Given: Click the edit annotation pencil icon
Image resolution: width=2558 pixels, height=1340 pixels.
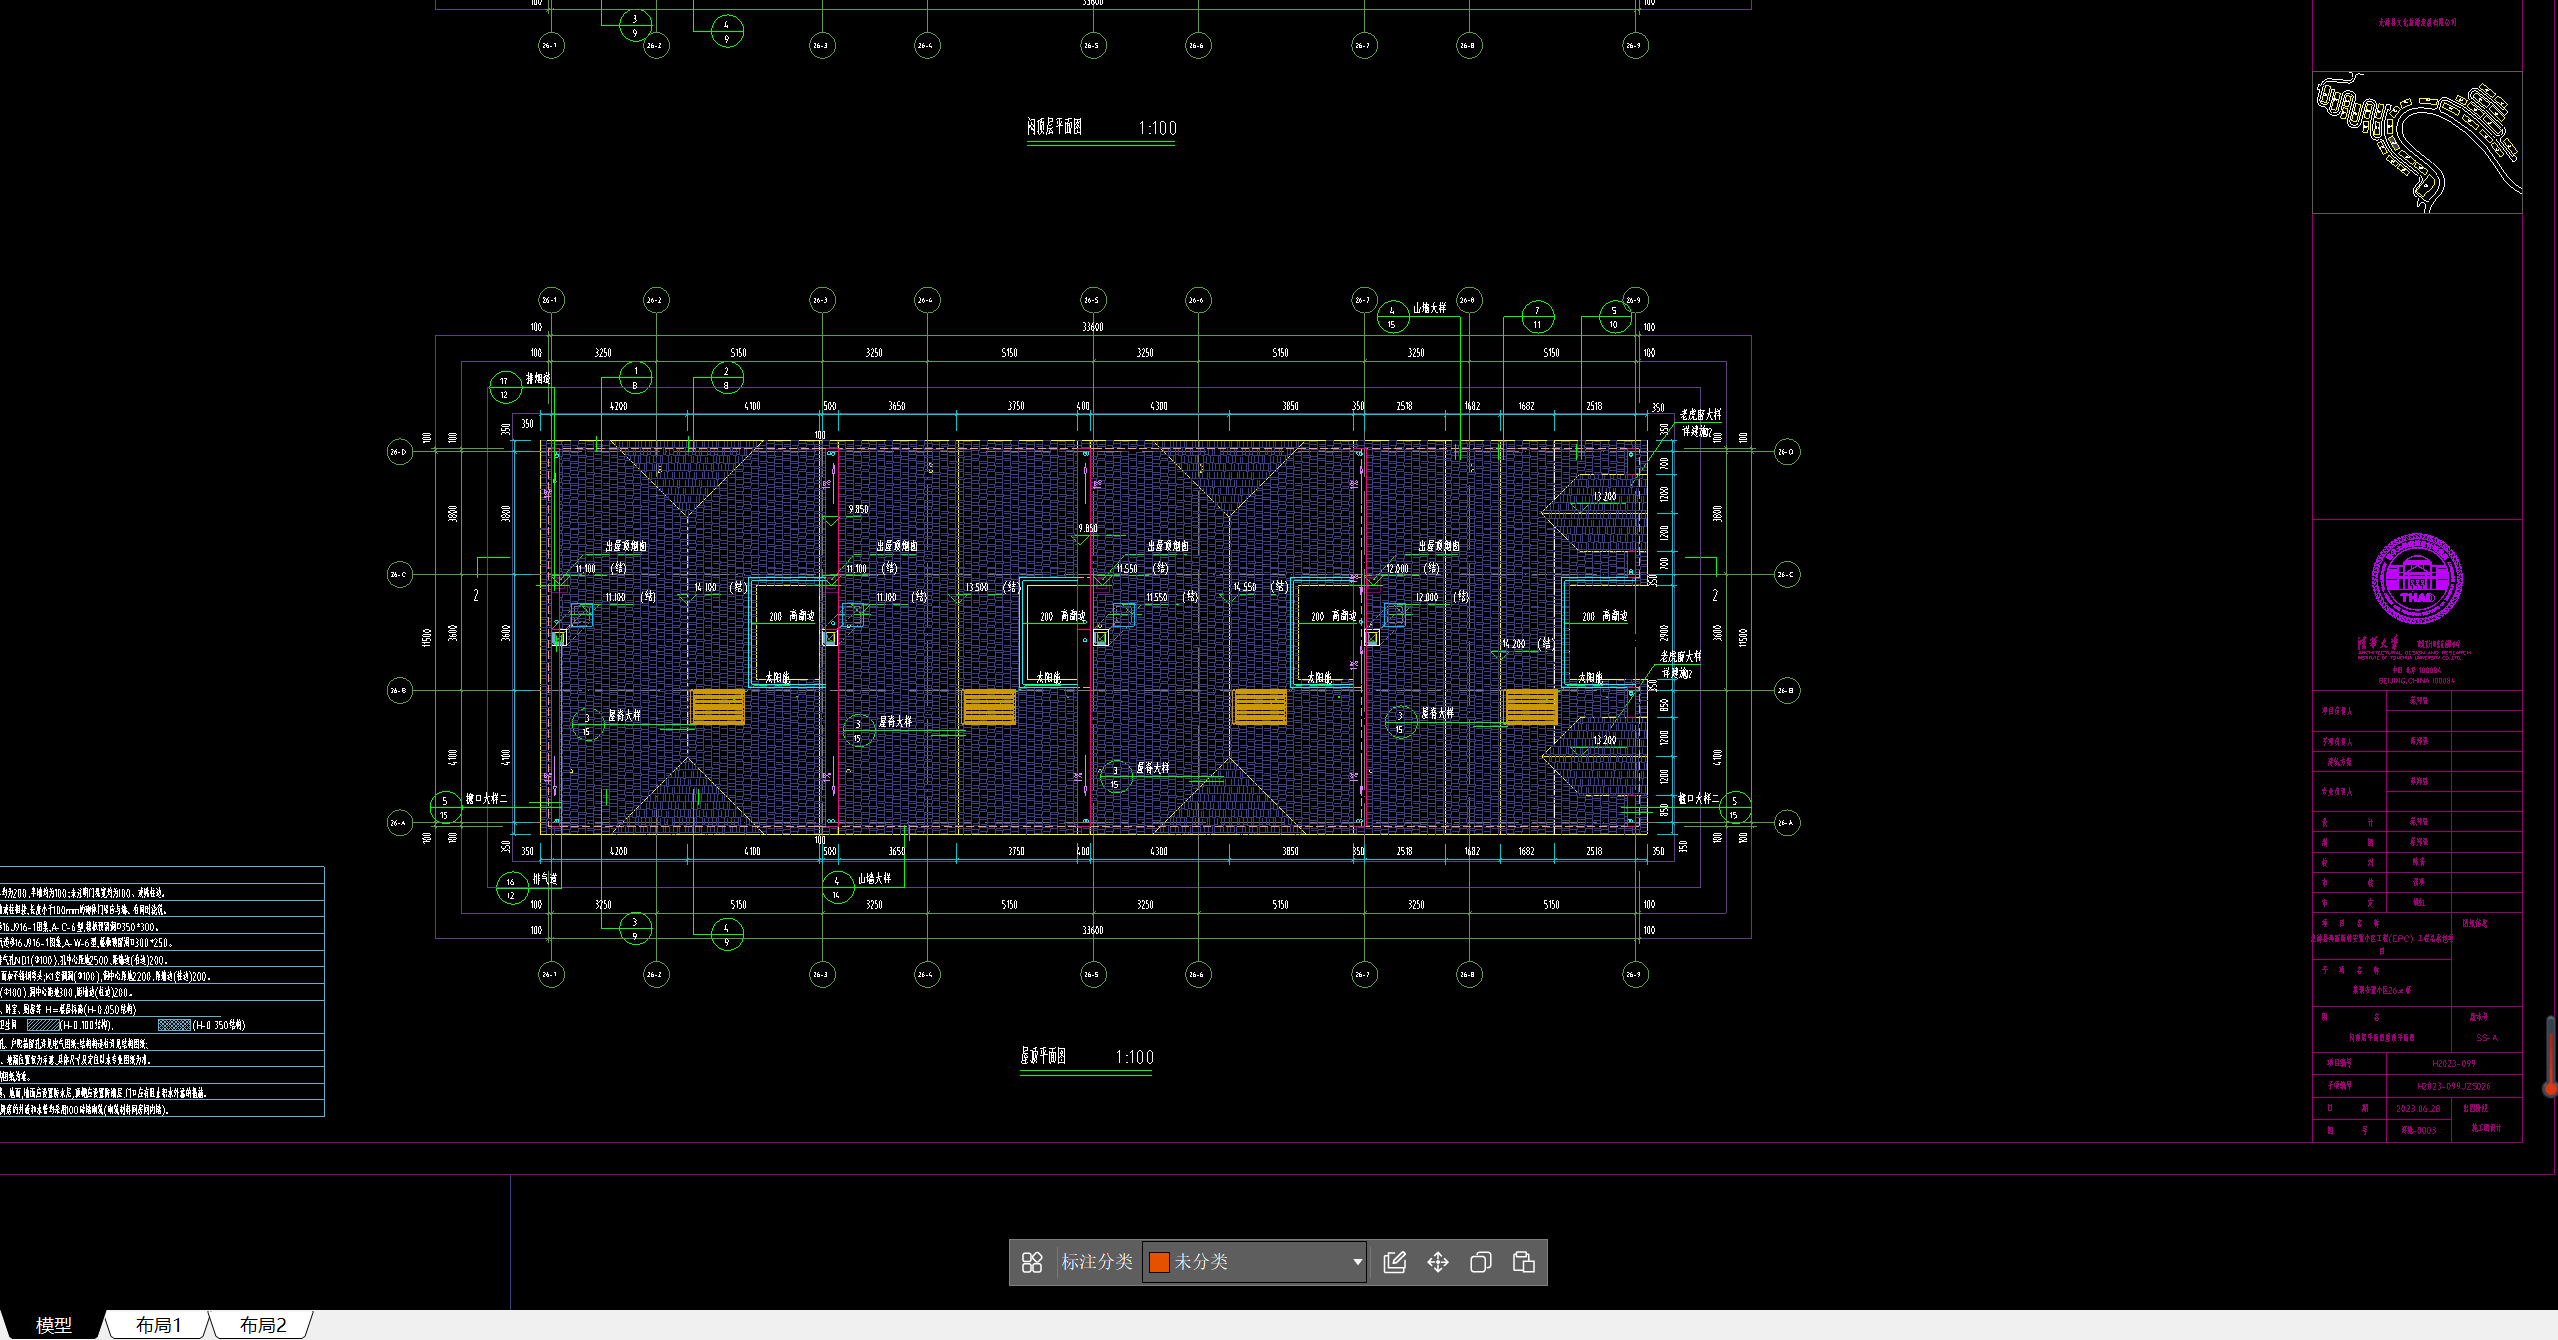Looking at the screenshot, I should click(1394, 1262).
